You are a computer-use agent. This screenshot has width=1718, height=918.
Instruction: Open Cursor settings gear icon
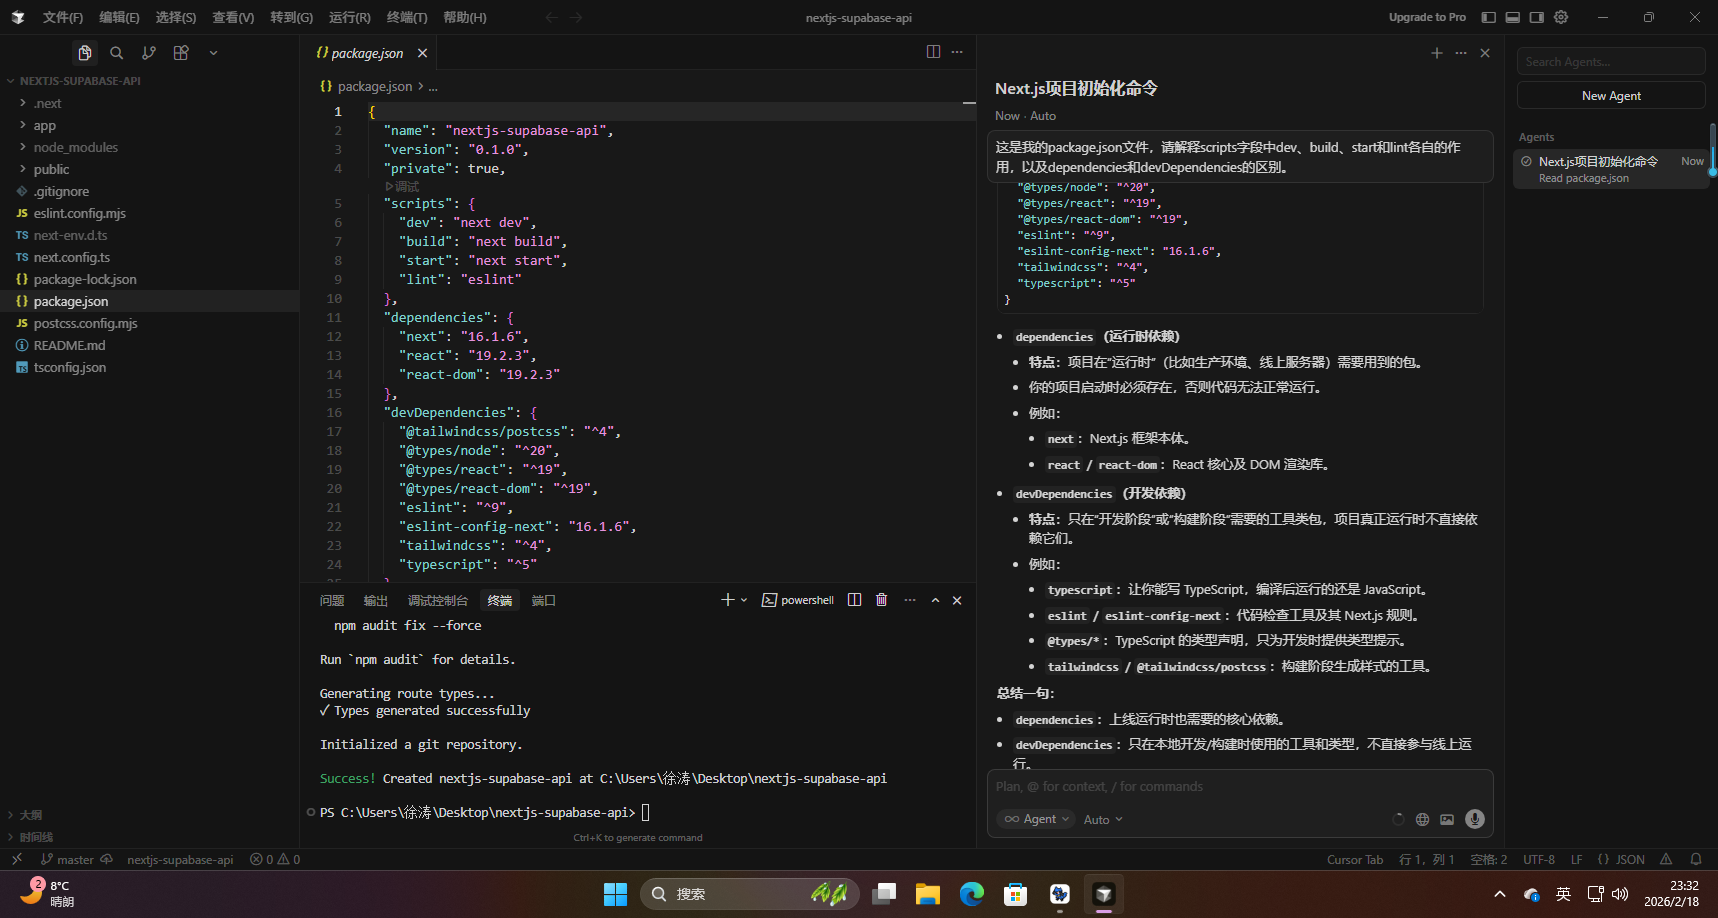(x=1561, y=17)
